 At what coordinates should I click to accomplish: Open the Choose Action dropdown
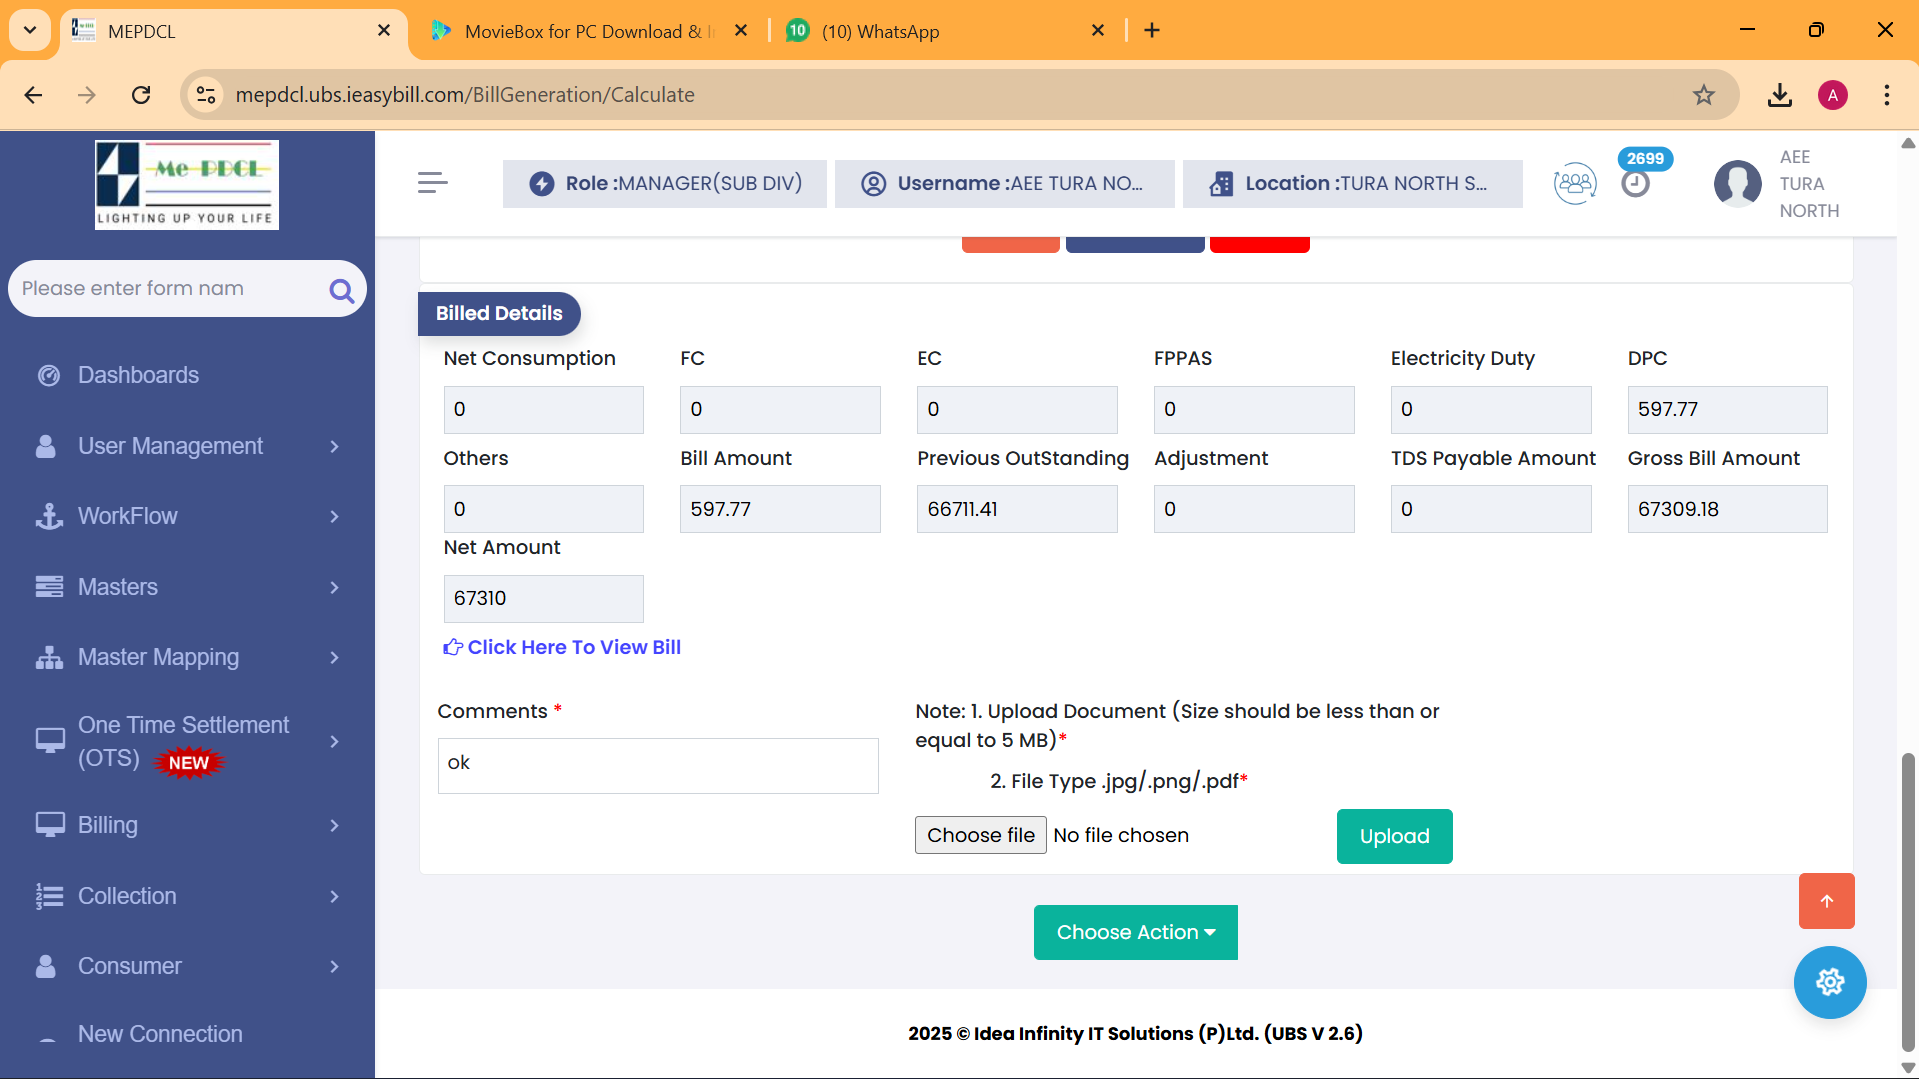pyautogui.click(x=1135, y=932)
